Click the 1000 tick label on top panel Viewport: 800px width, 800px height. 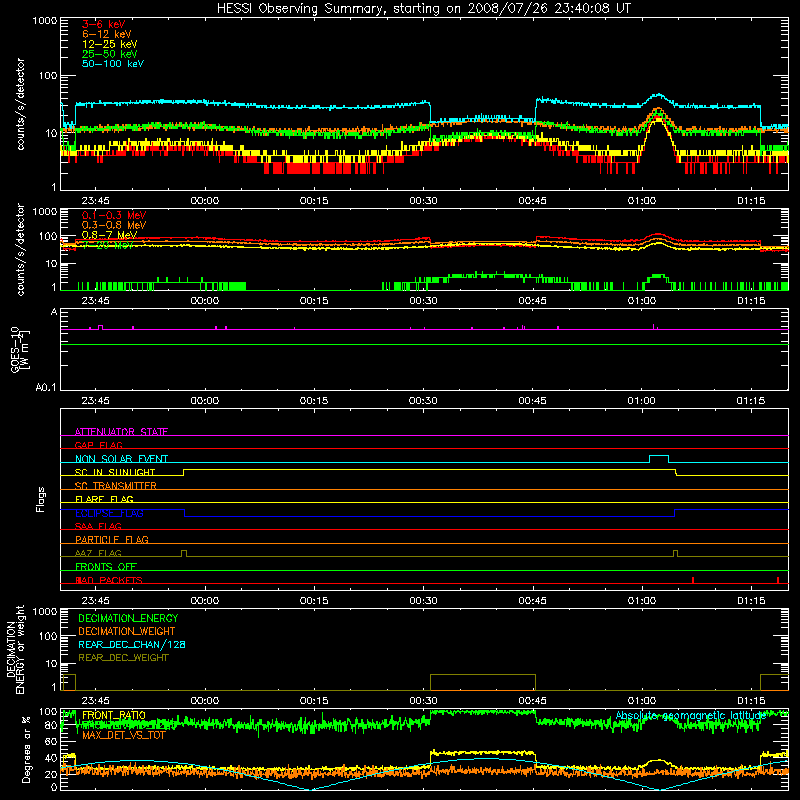point(45,21)
